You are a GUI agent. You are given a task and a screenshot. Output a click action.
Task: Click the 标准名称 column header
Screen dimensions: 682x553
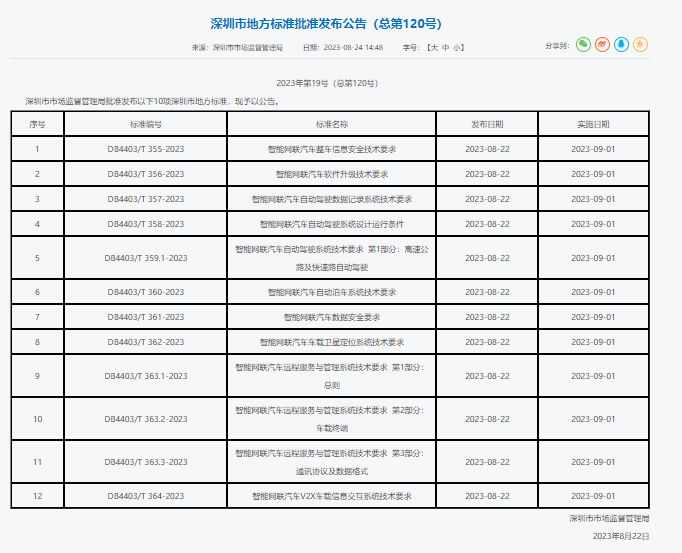331,124
